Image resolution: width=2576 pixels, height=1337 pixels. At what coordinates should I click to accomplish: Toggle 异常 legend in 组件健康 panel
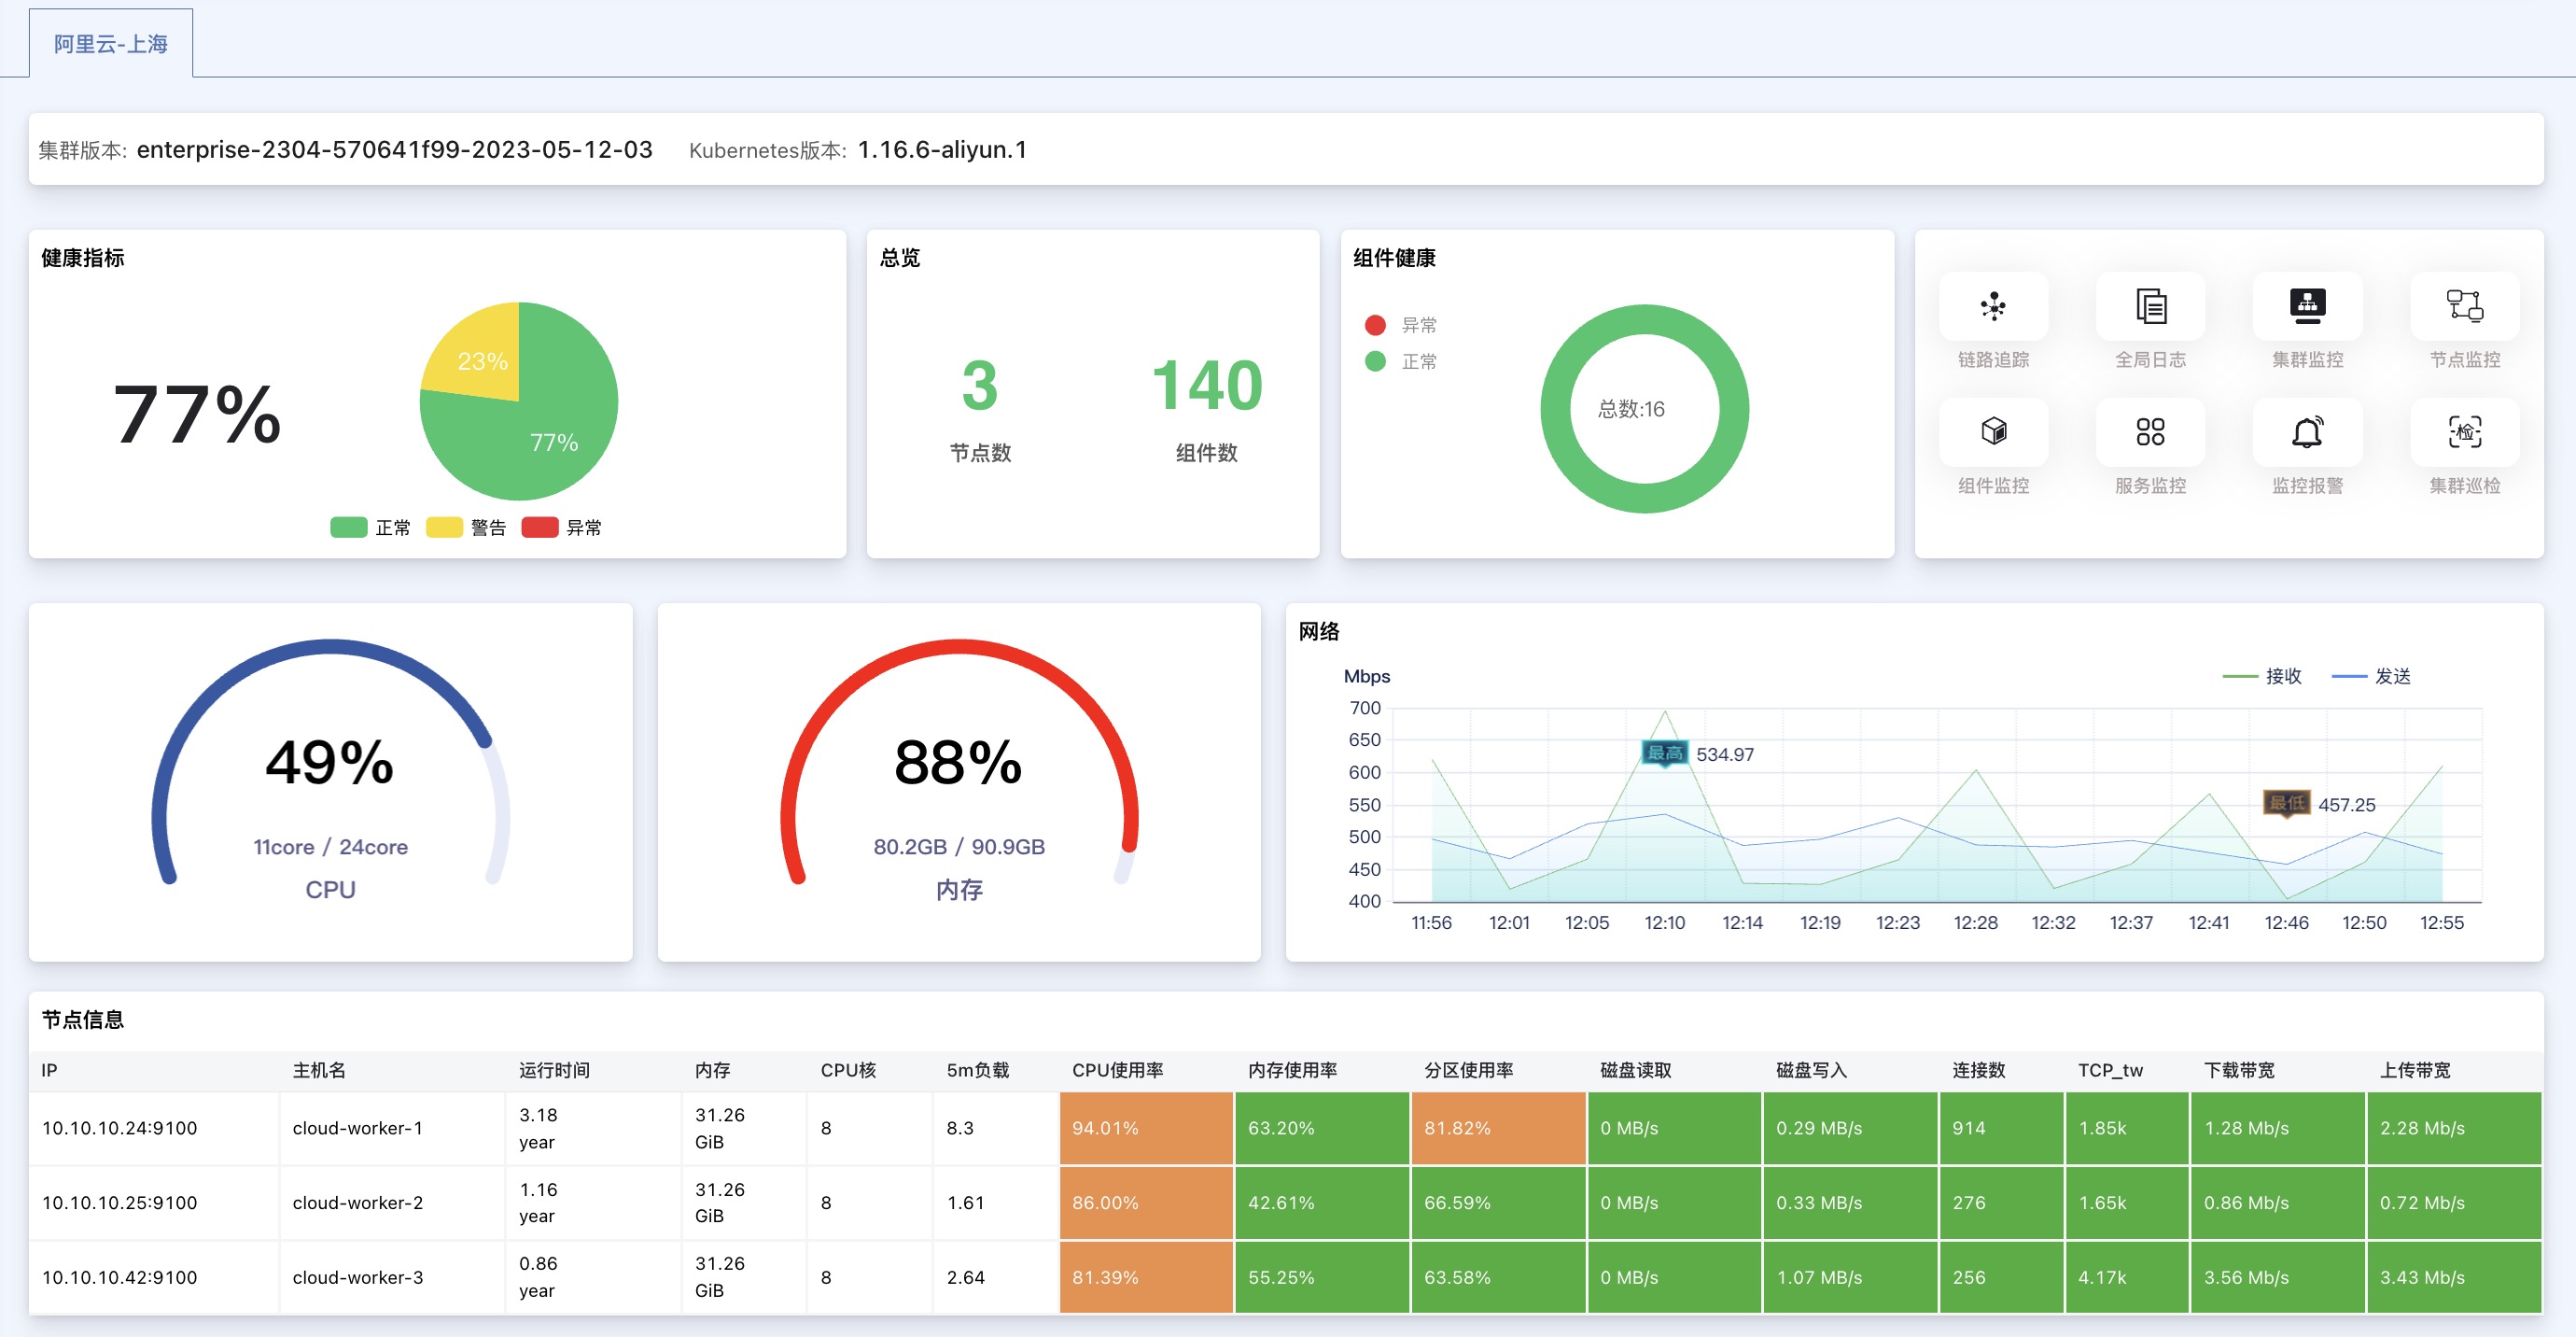point(1400,325)
